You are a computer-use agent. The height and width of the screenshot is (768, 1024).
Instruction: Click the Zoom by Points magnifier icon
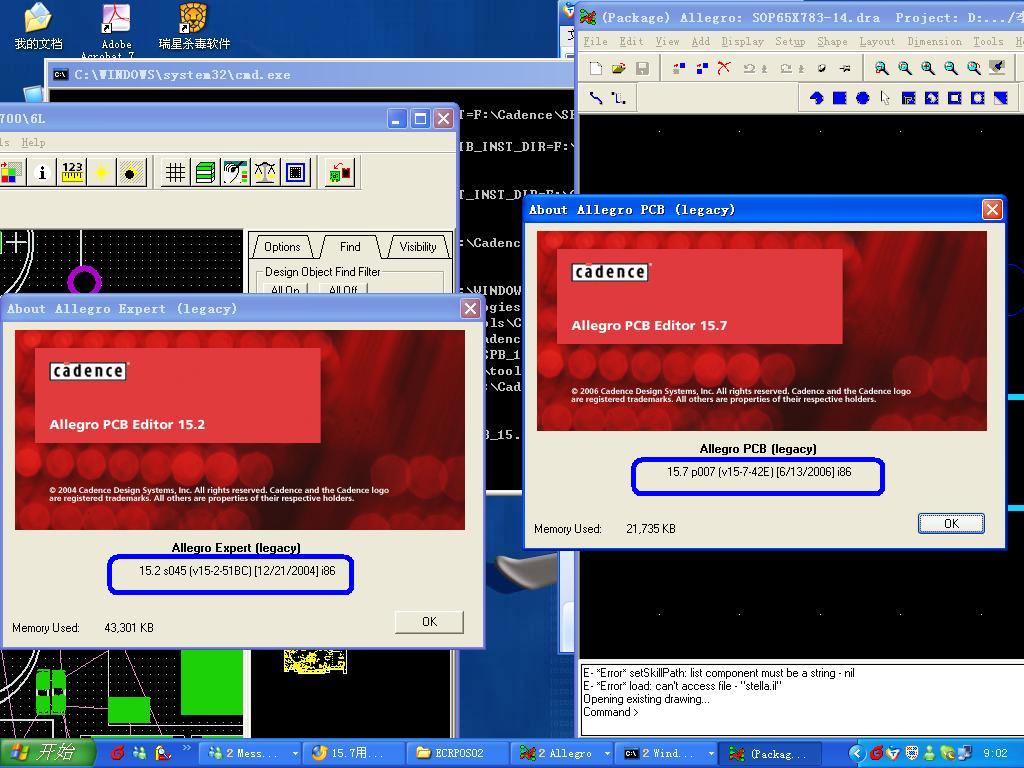click(881, 68)
